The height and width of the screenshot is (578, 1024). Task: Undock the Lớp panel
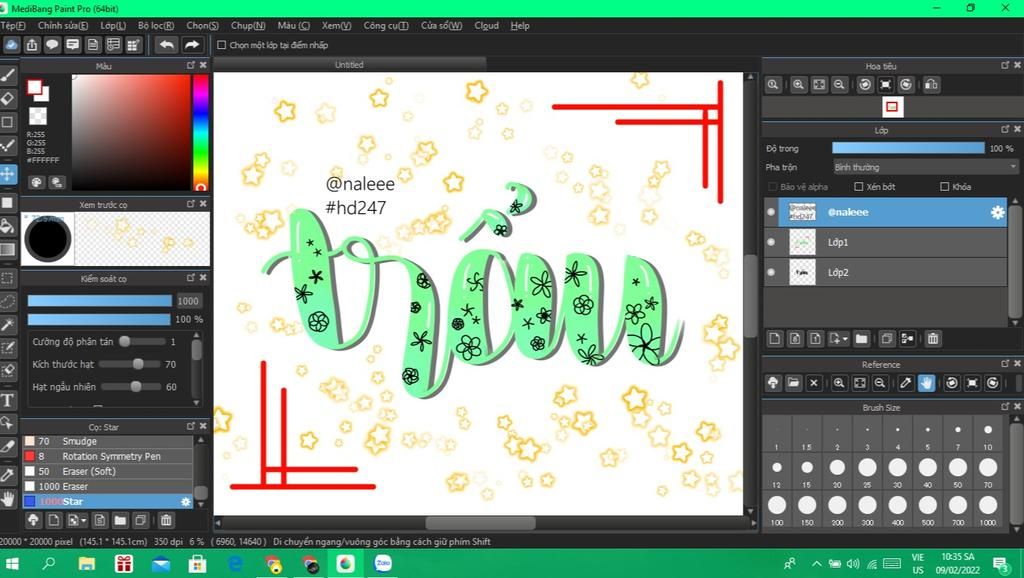pos(1005,129)
